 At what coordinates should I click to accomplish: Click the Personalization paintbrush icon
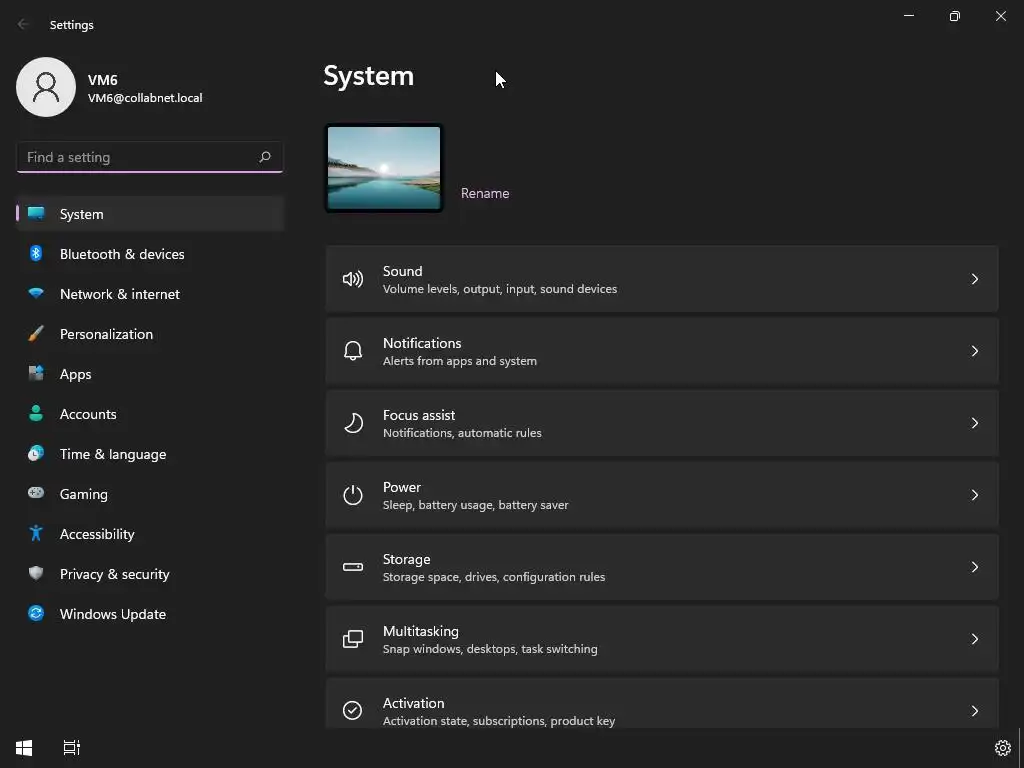coord(36,334)
